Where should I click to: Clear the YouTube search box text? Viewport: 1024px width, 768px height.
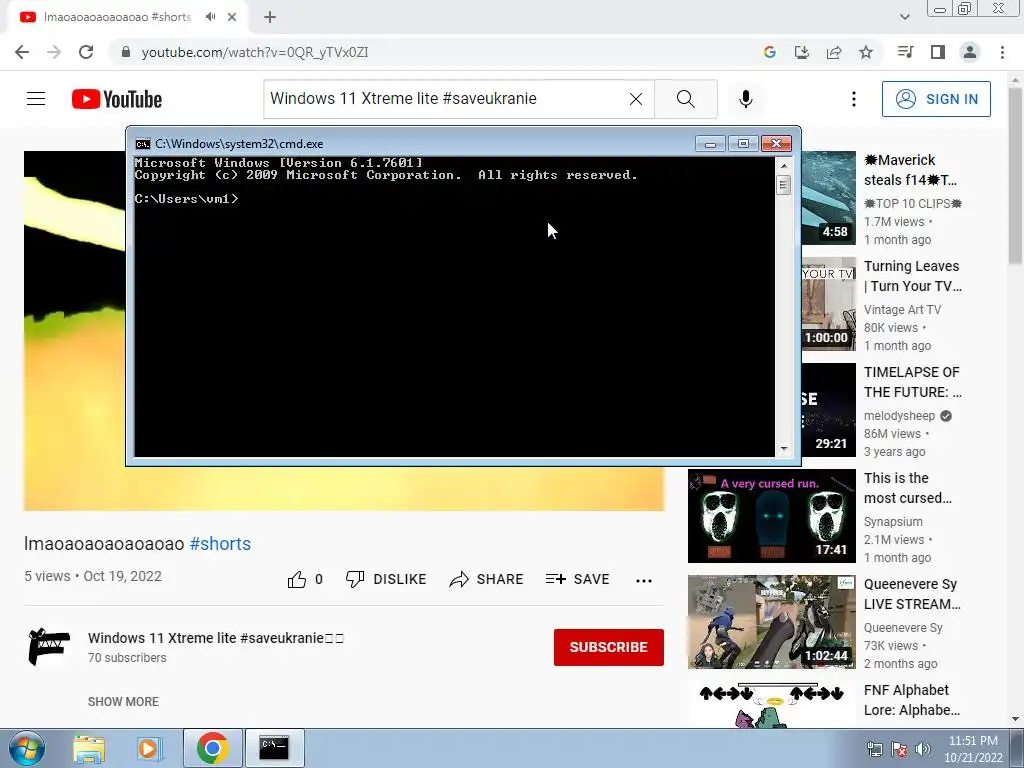pos(635,99)
